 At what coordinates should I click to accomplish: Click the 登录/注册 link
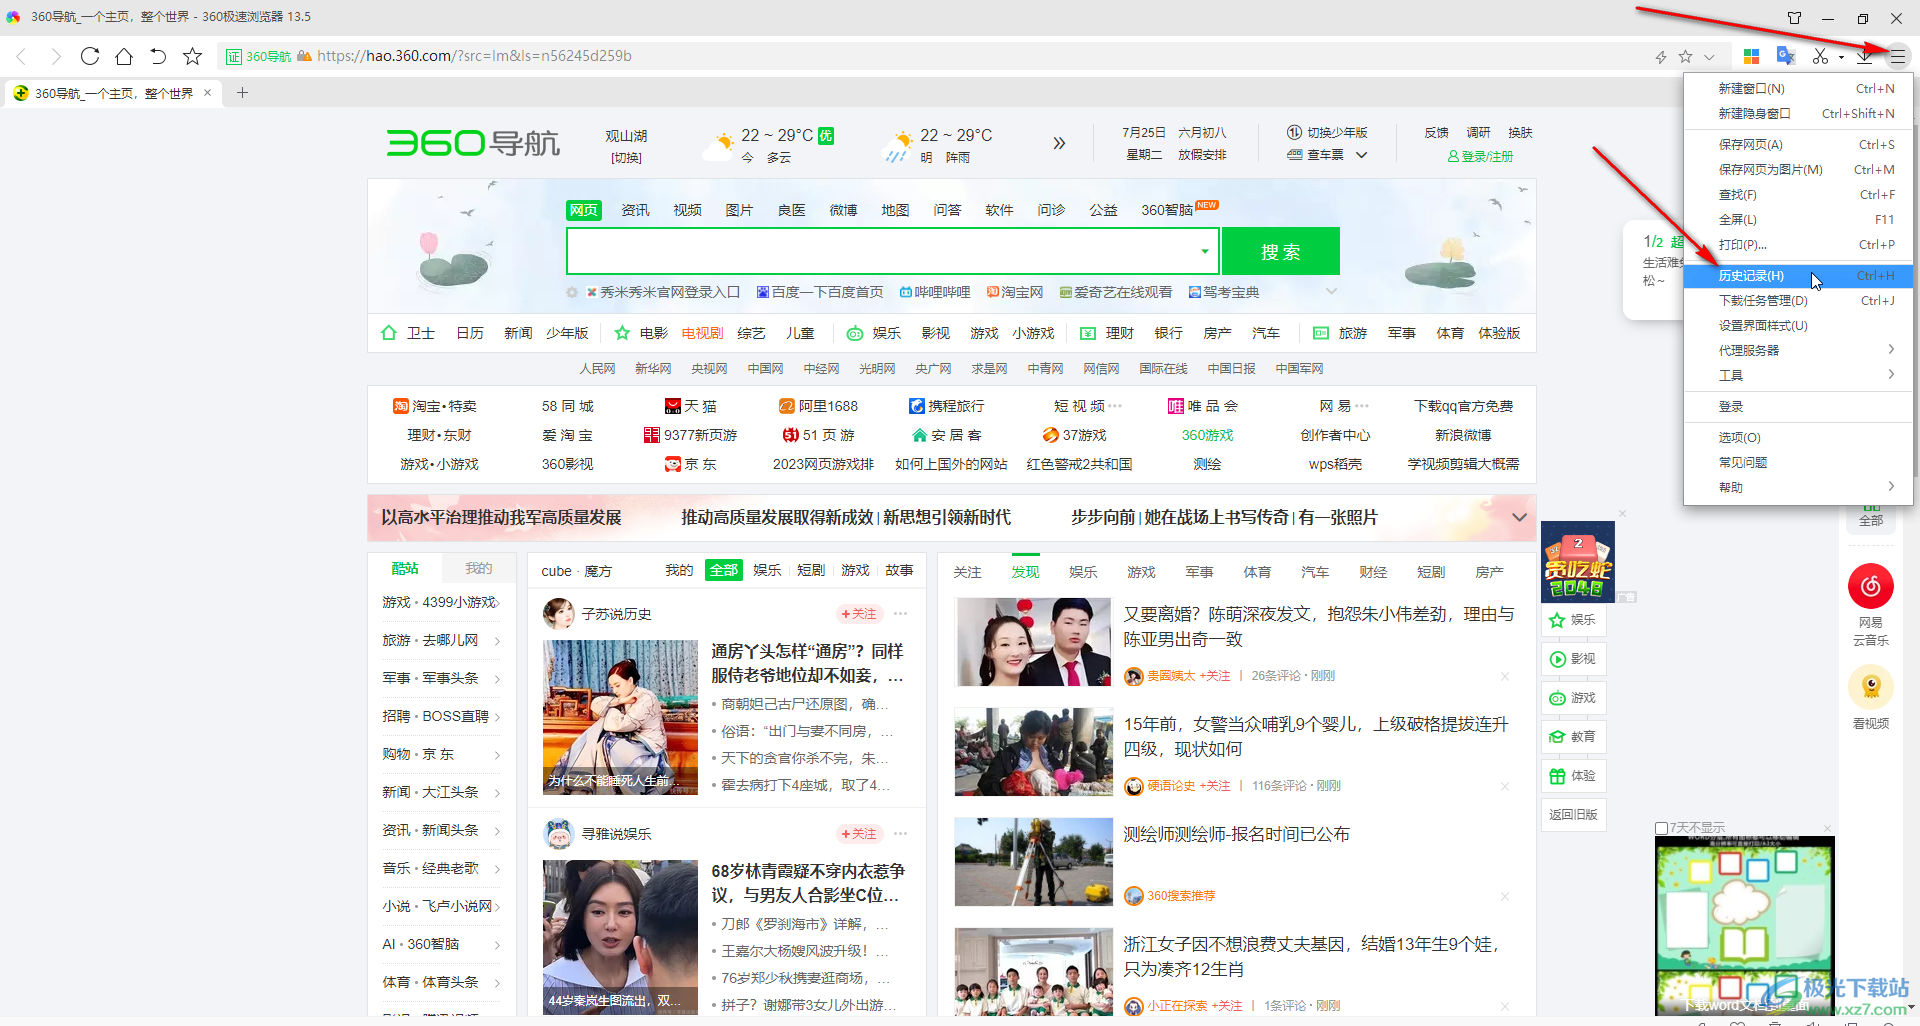click(x=1480, y=157)
